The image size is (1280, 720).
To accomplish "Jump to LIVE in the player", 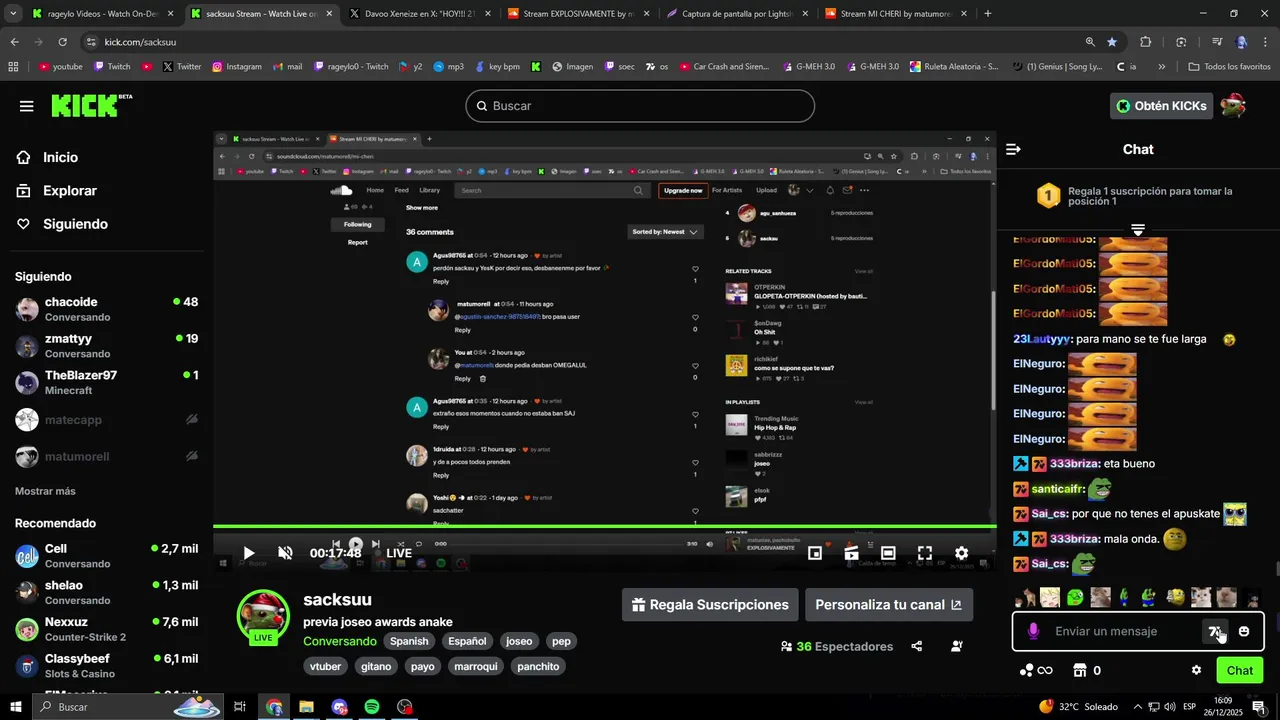I will pyautogui.click(x=399, y=553).
